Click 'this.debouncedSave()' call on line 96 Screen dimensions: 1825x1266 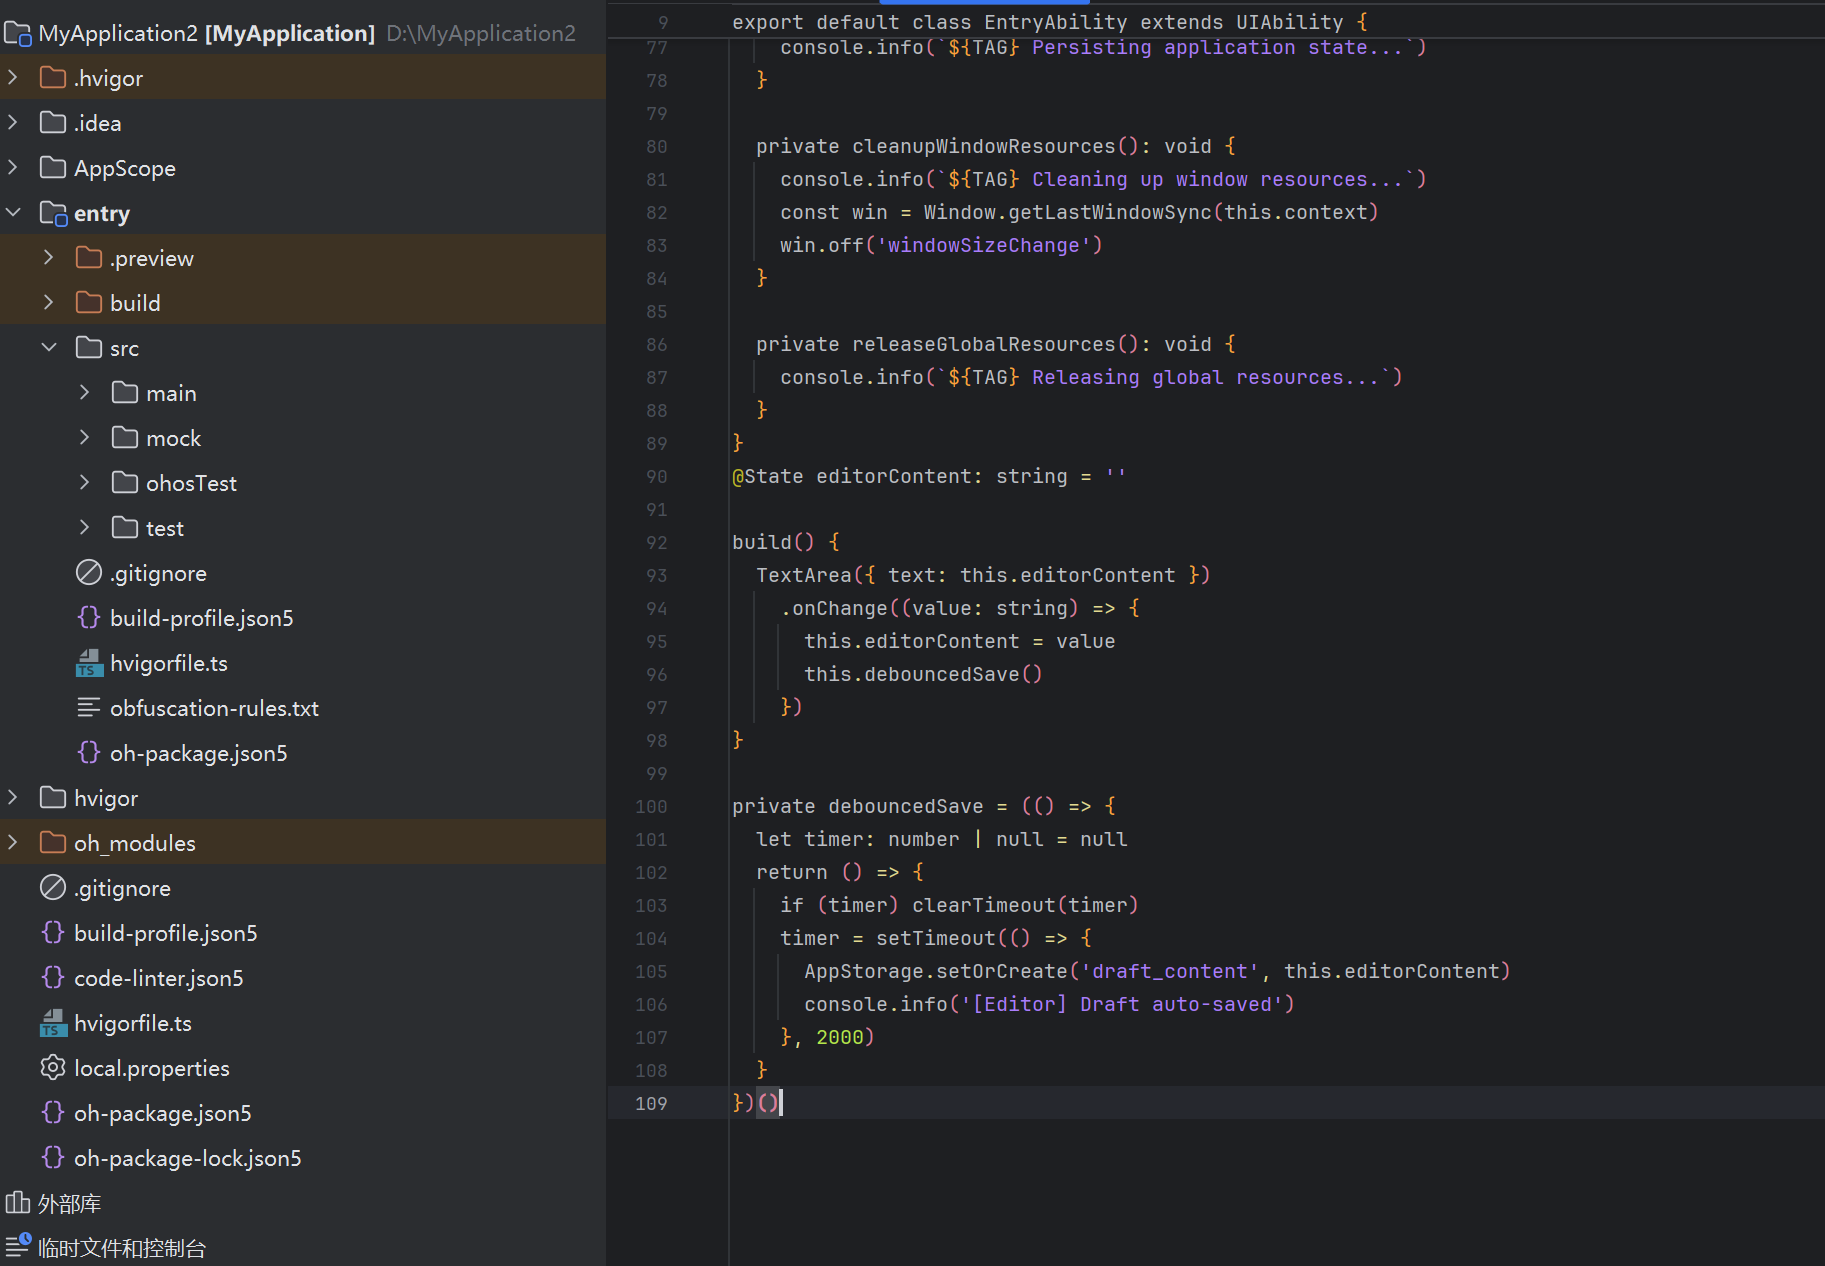coord(924,674)
